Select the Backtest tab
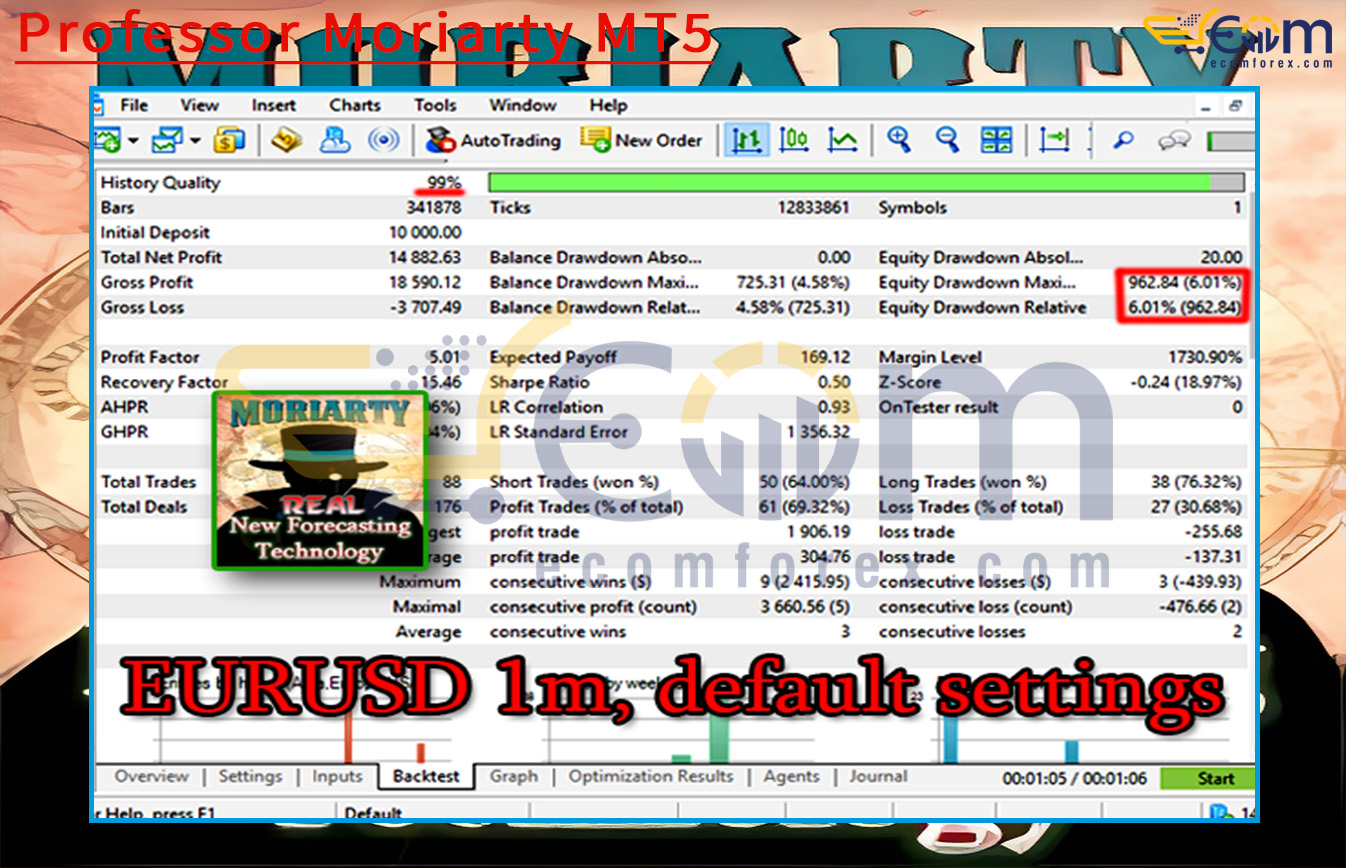 (427, 776)
